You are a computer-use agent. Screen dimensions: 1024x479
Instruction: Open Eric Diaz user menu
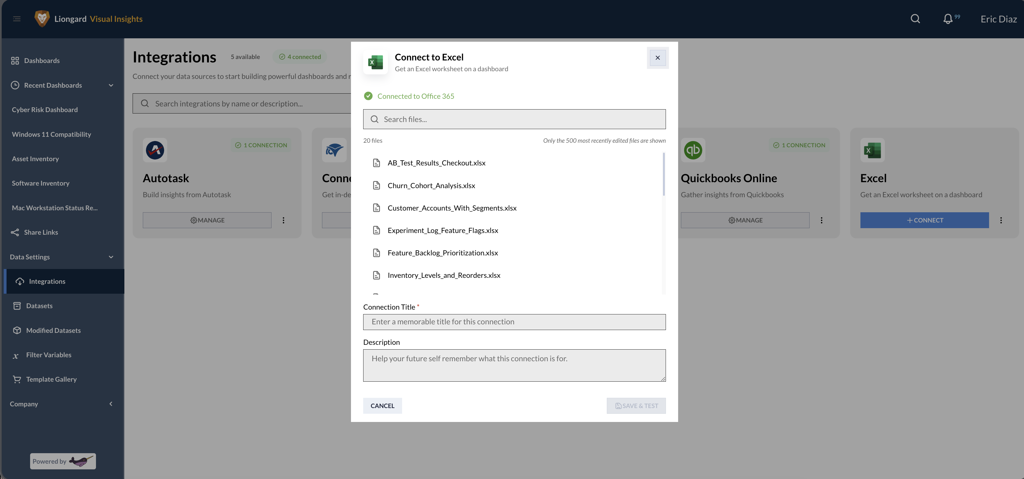998,19
